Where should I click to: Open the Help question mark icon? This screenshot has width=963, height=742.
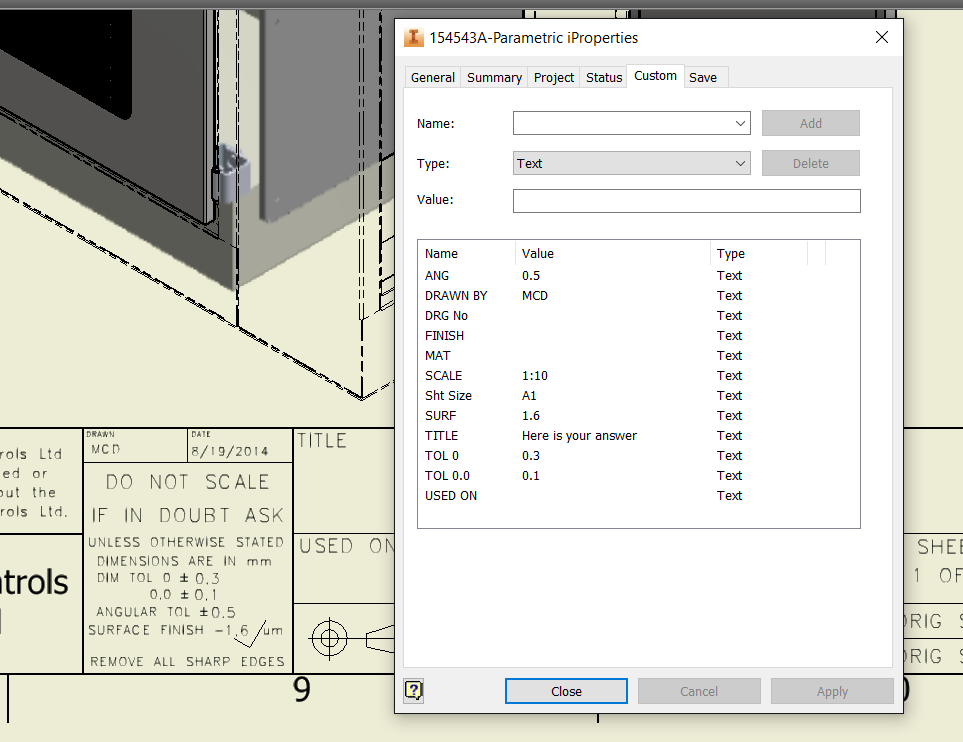(x=413, y=690)
